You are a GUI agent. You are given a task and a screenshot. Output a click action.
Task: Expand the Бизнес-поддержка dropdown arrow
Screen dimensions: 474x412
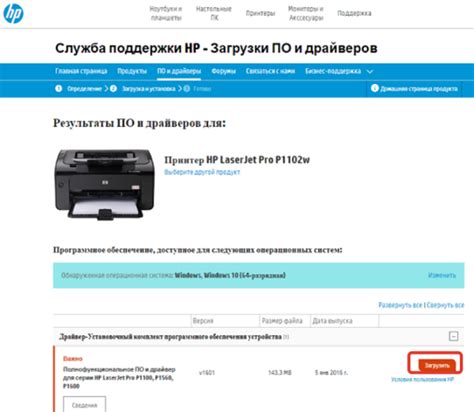click(x=370, y=71)
